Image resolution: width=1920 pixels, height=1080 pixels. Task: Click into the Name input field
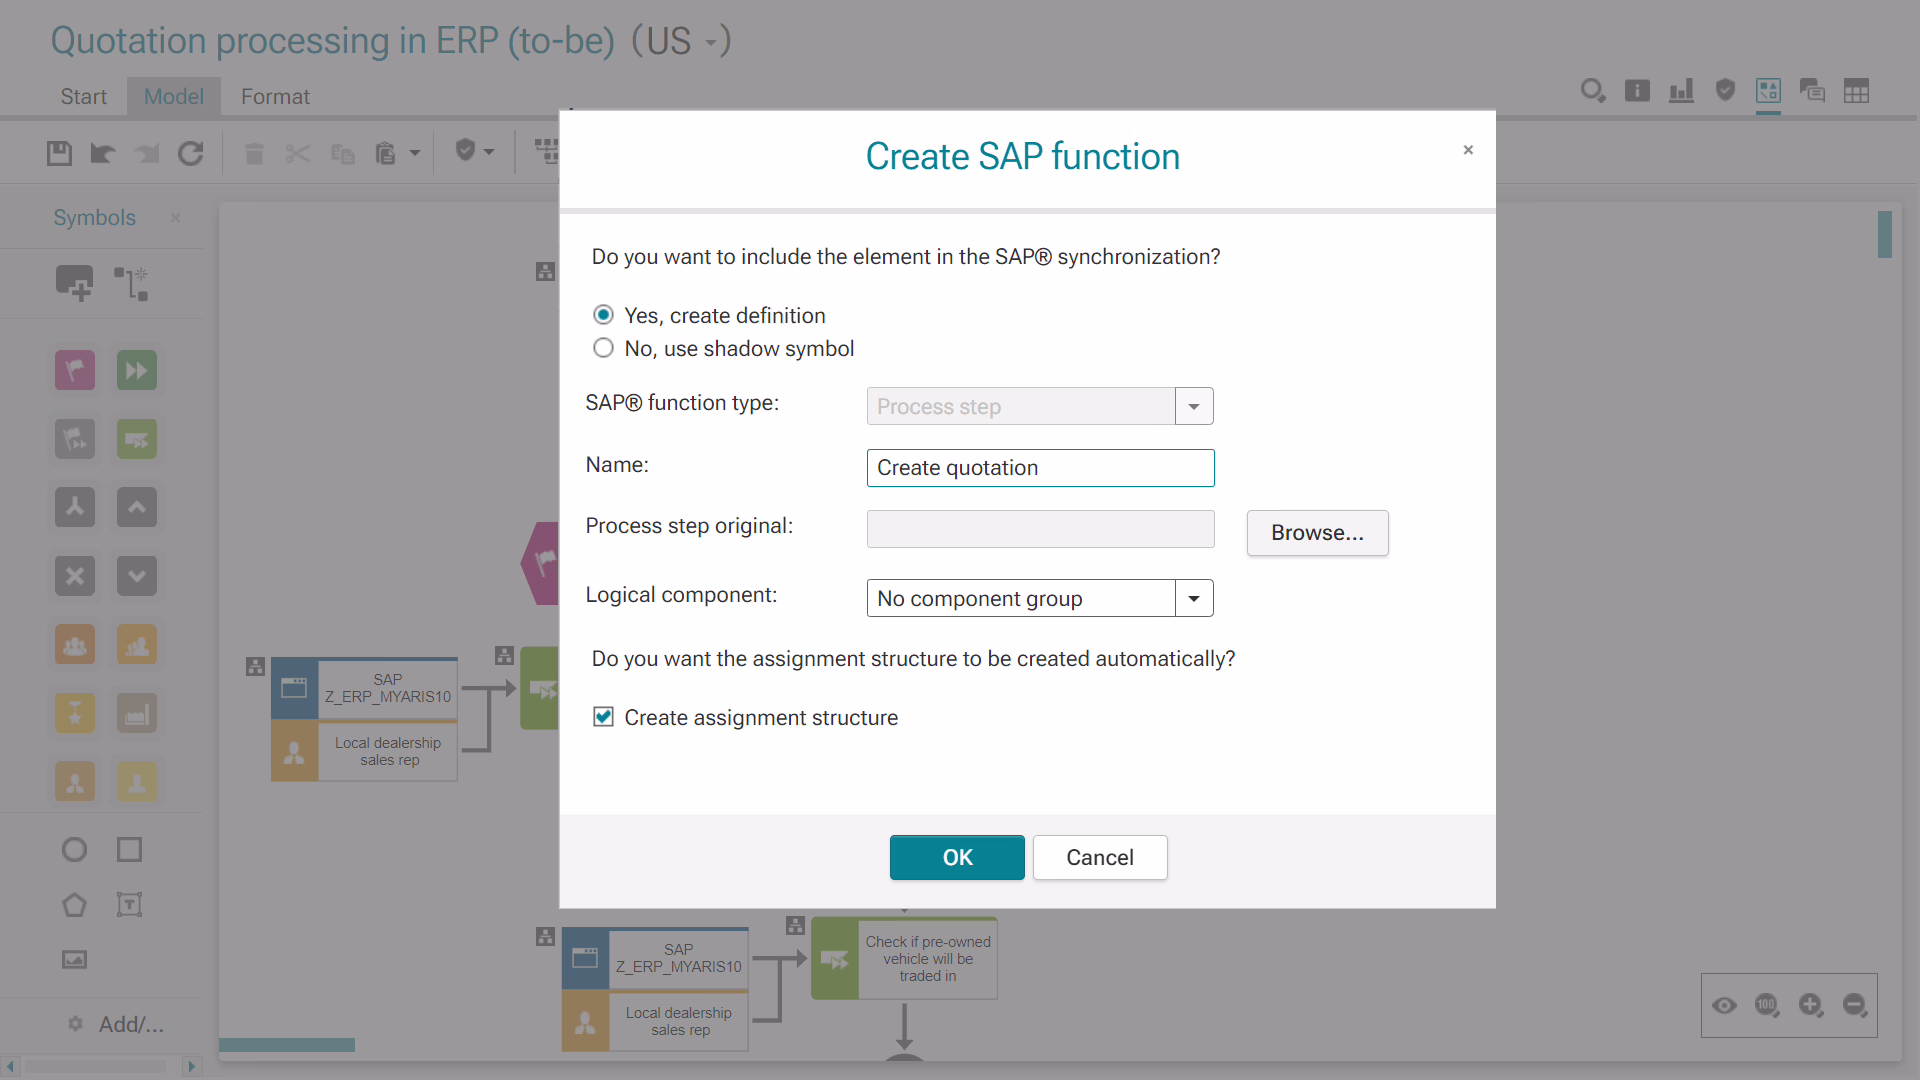pyautogui.click(x=1040, y=468)
